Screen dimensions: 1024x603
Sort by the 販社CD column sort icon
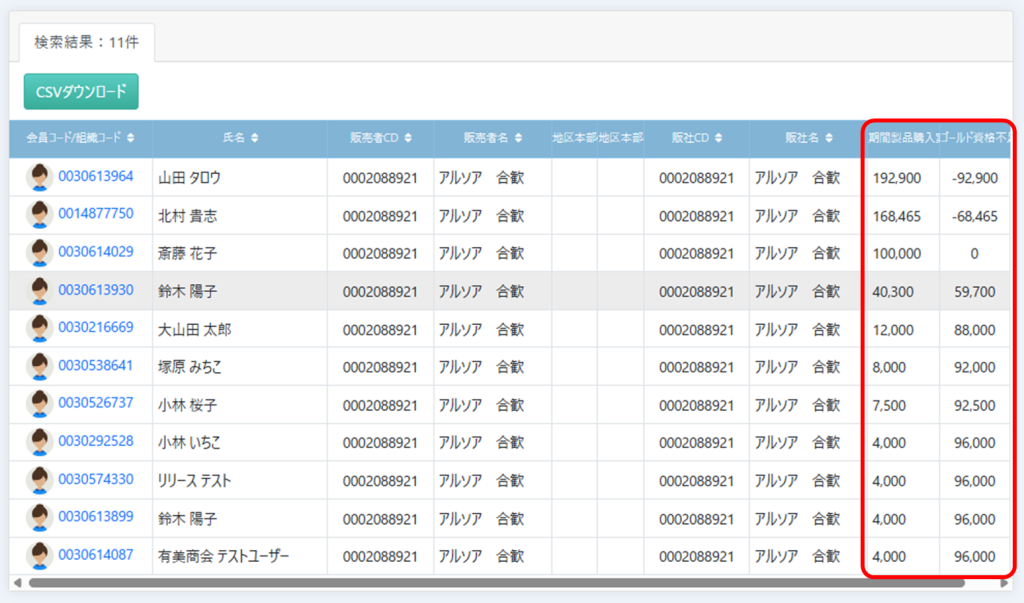pyautogui.click(x=718, y=138)
